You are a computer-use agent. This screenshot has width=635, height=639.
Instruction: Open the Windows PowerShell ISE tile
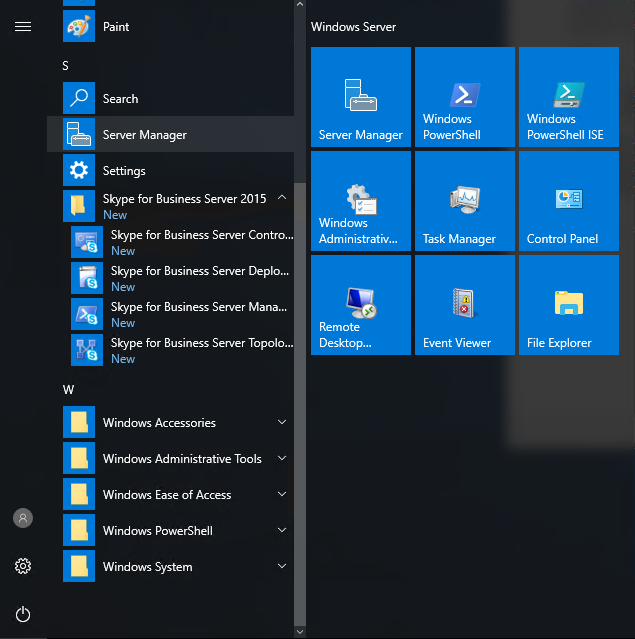click(x=569, y=97)
